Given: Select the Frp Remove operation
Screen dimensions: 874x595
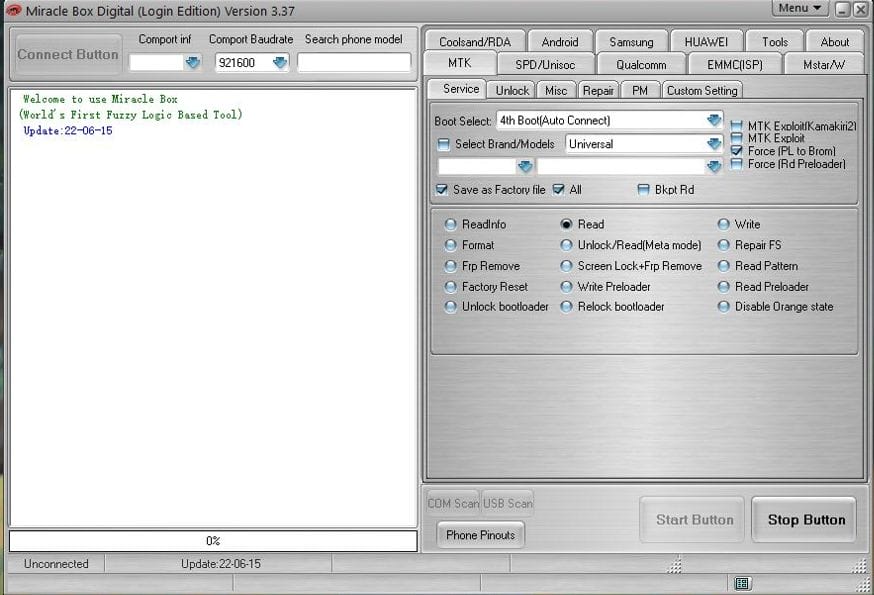Looking at the screenshot, I should pyautogui.click(x=451, y=266).
